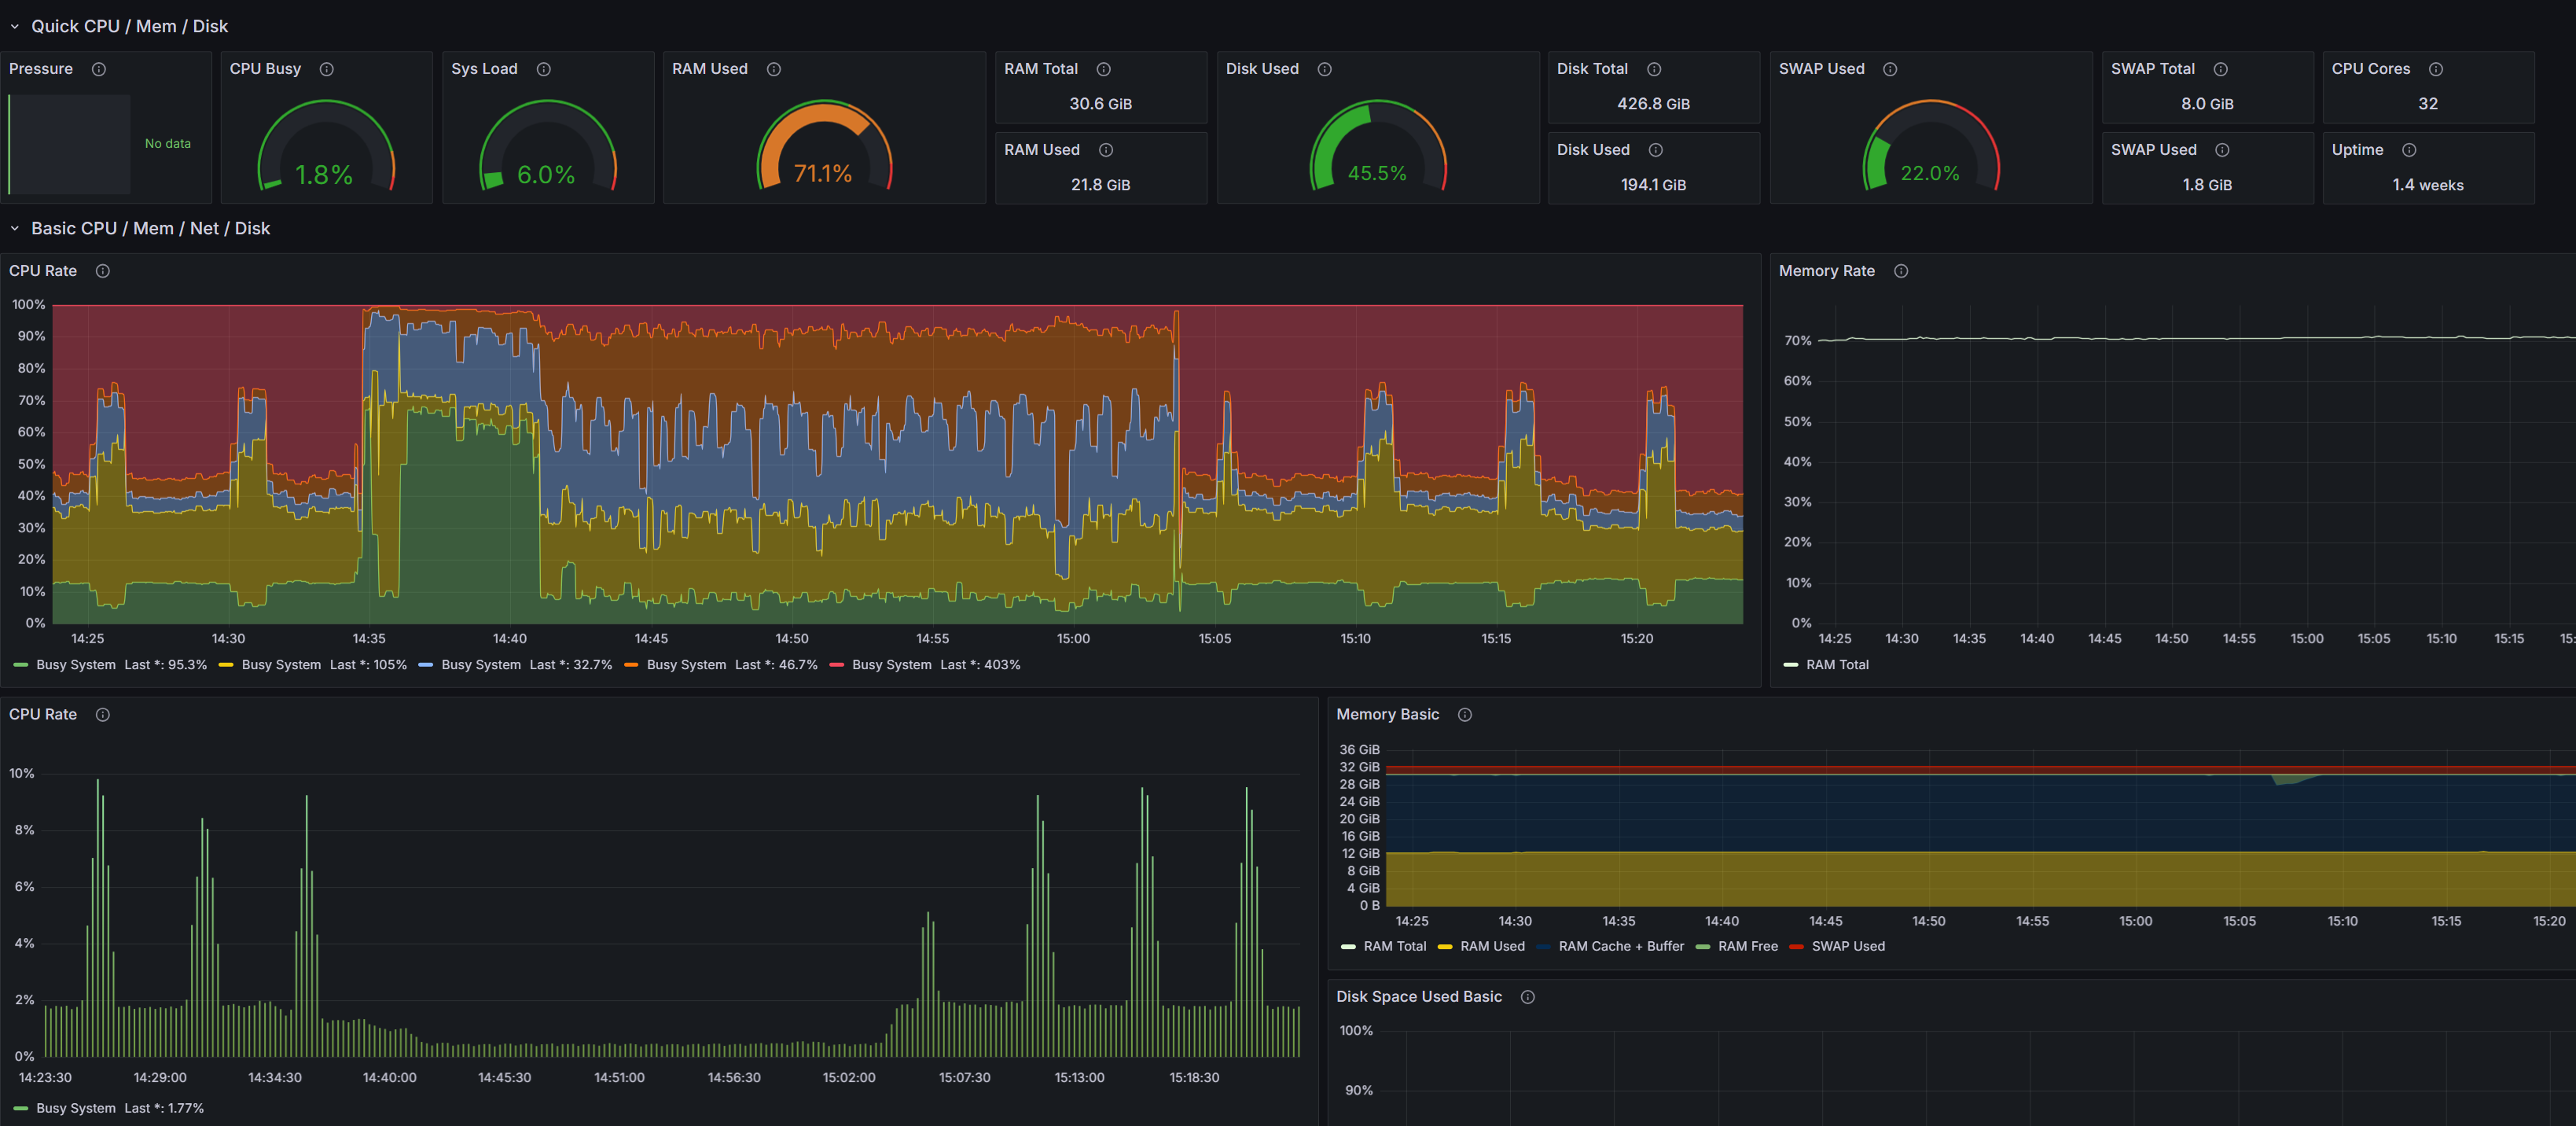Toggle the RAM Cache + Buffer legend series
Viewport: 2576px width, 1126px height.
click(x=1620, y=946)
